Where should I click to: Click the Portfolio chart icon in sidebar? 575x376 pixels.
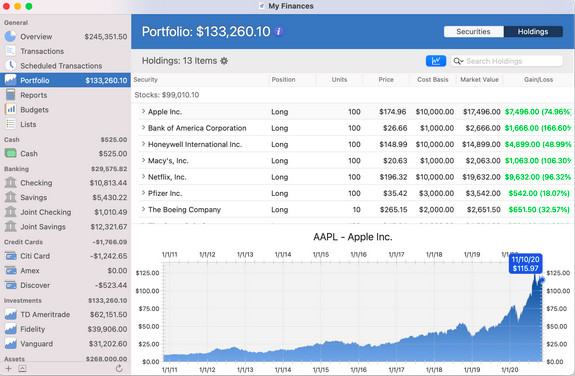click(10, 80)
